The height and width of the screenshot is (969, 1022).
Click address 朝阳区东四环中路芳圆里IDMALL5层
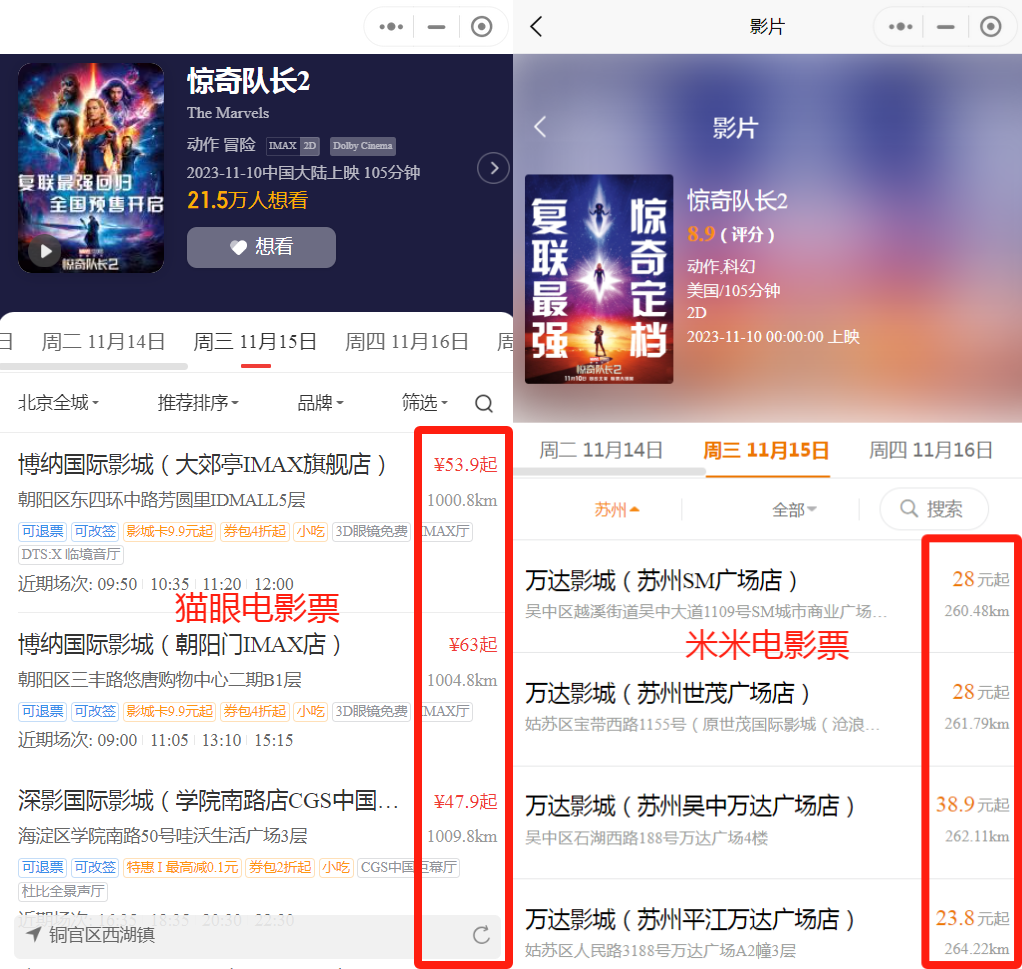[x=162, y=500]
